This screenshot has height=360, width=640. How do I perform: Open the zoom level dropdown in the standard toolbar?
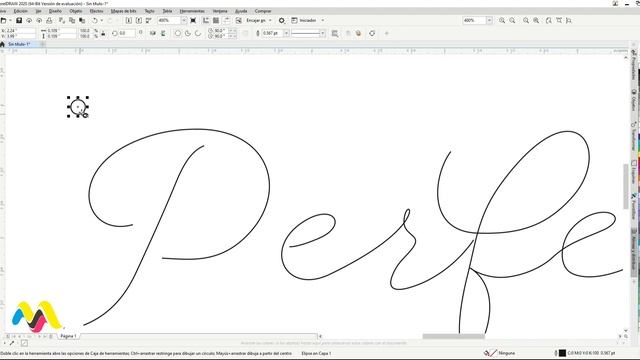click(184, 20)
